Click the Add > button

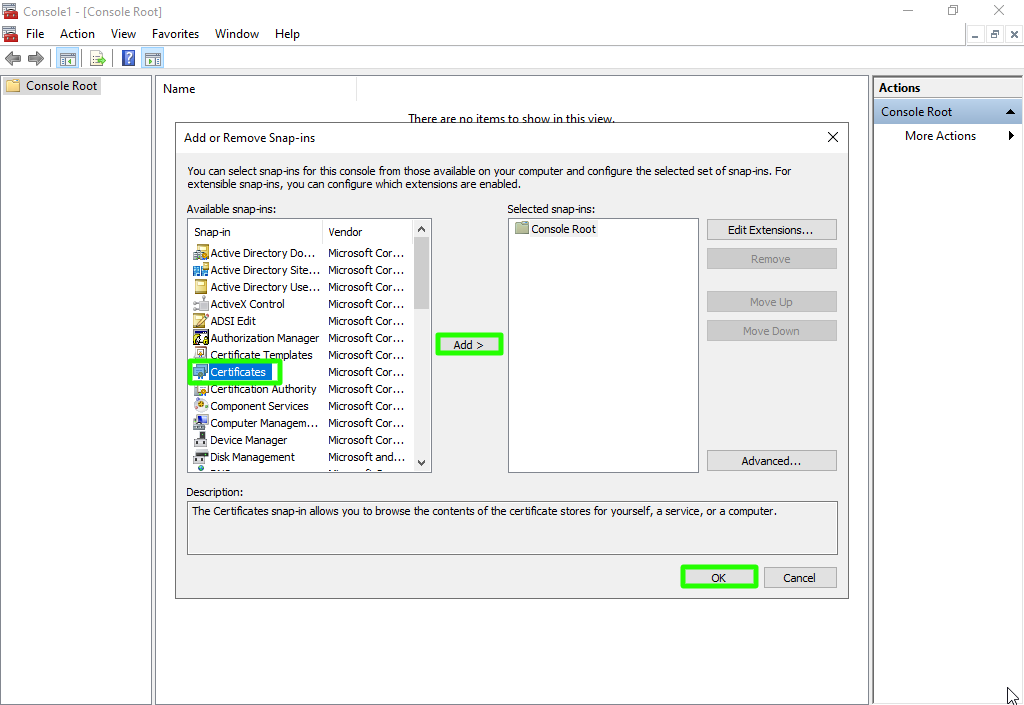click(468, 345)
